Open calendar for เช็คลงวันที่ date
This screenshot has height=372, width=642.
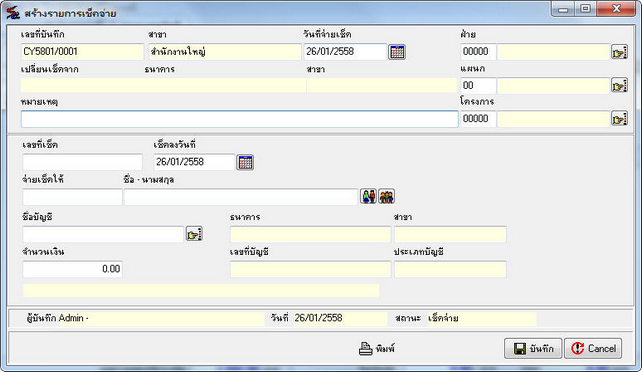[x=245, y=162]
